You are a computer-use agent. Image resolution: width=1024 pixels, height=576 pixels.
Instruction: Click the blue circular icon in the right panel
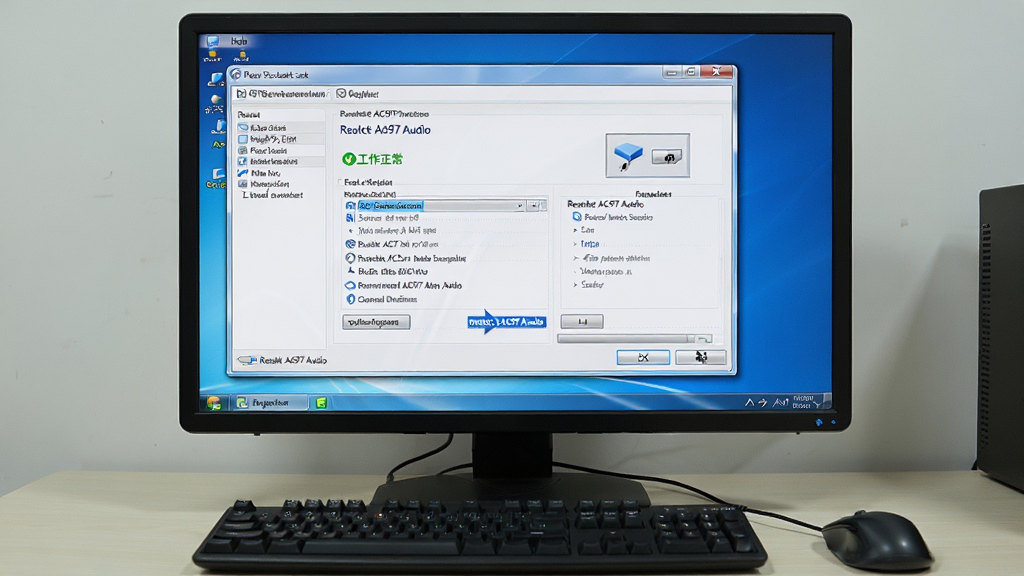click(577, 217)
